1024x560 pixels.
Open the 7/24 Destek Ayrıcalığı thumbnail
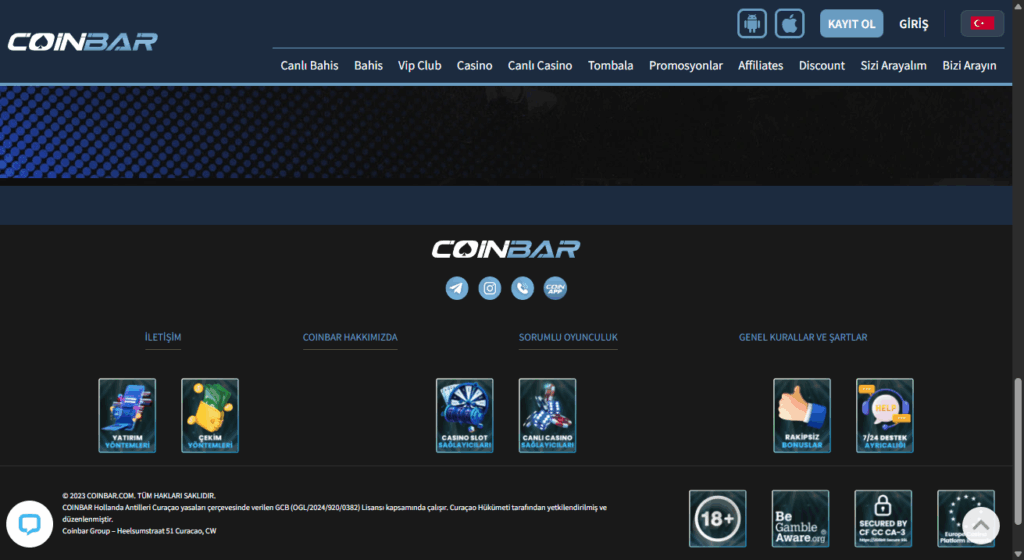[885, 415]
